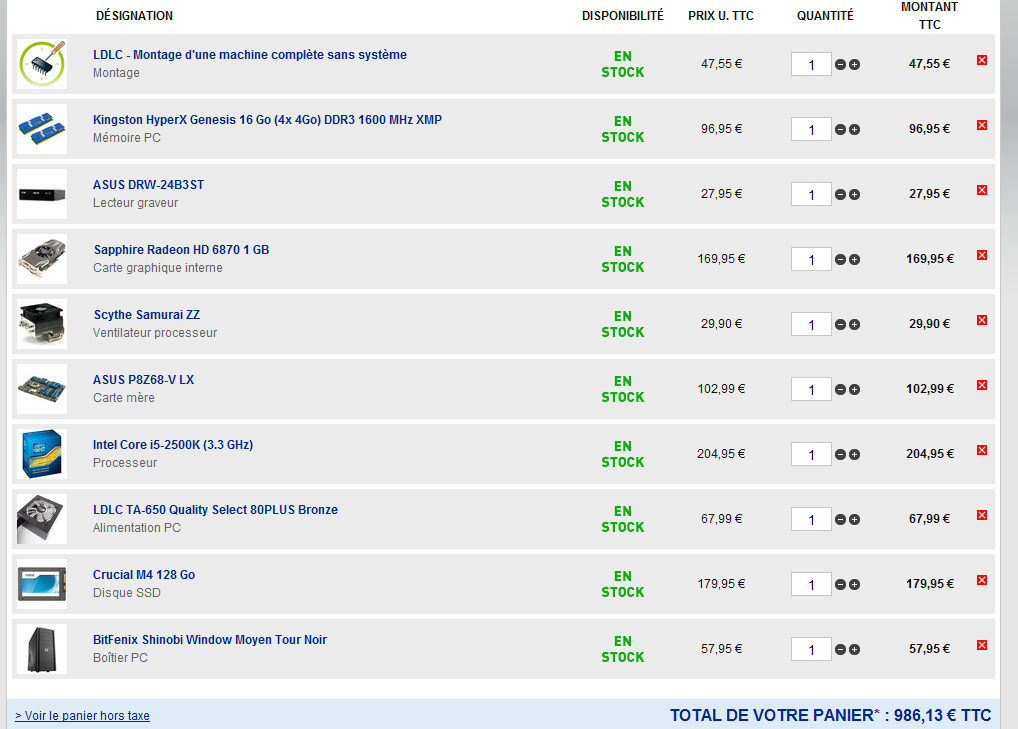
Task: Increase quantity of LDLC Montage
Action: tap(854, 65)
